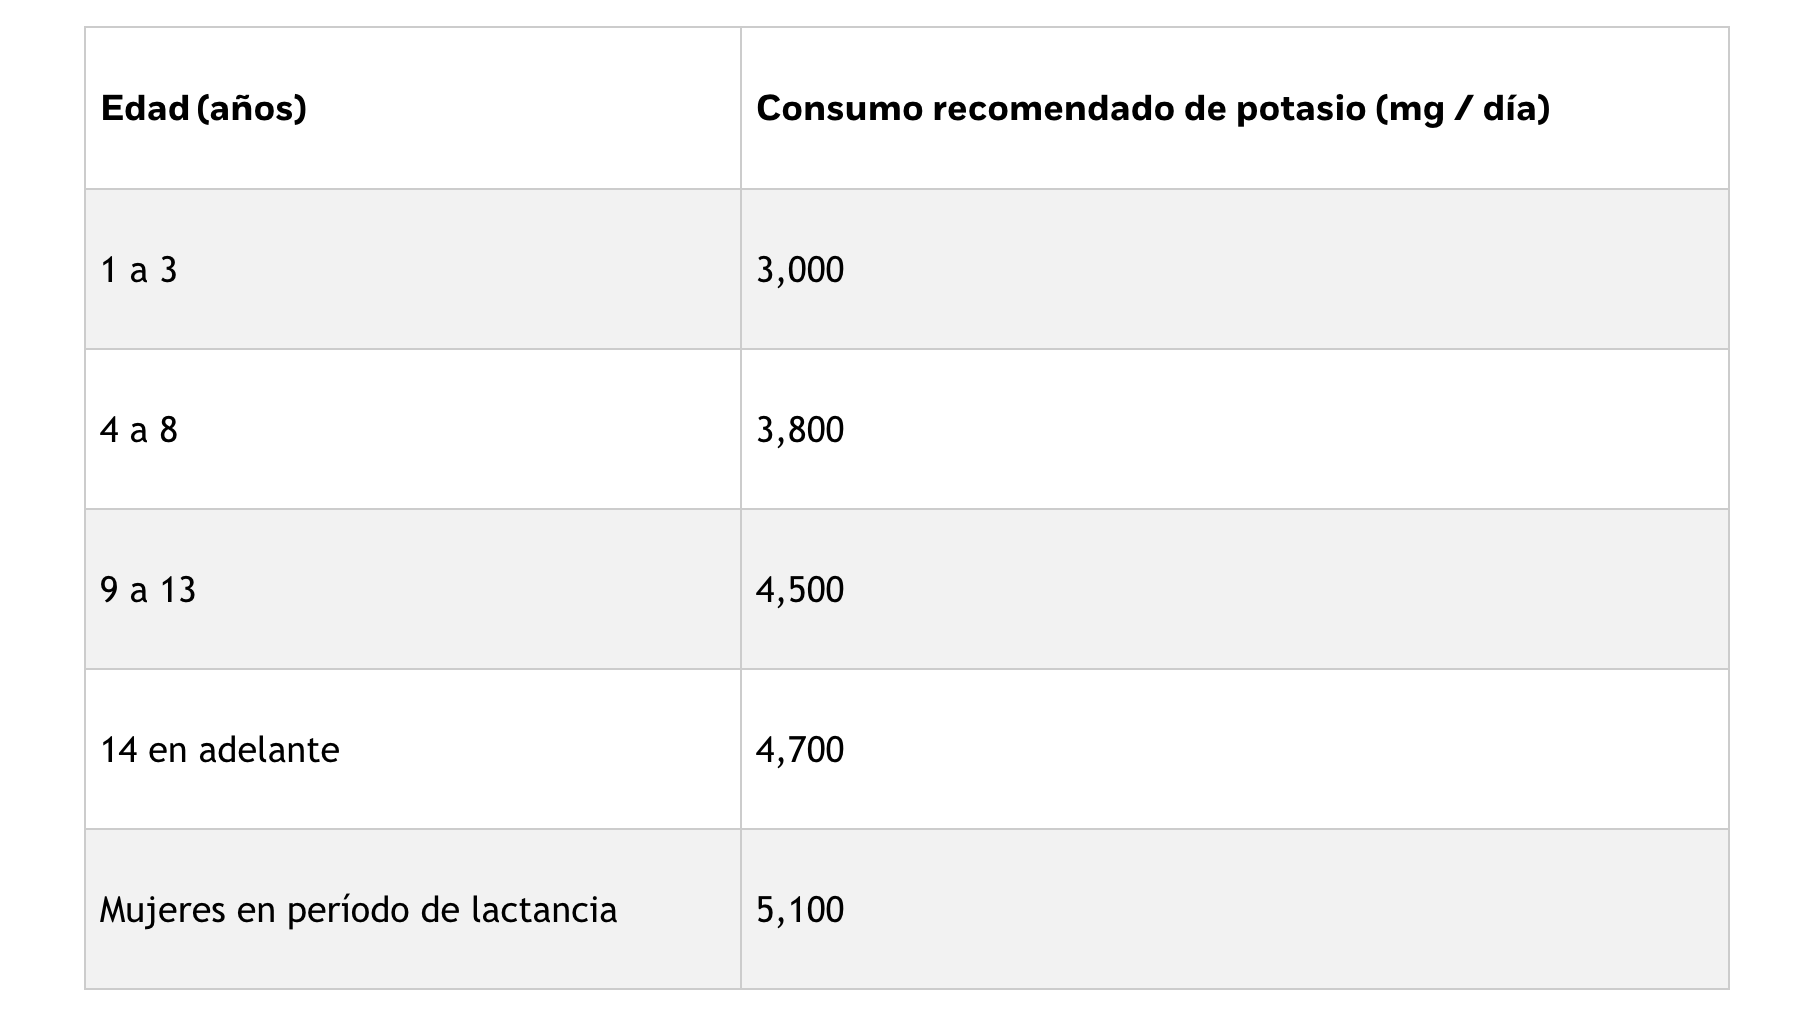Select the '1 a 3' age cell
The width and height of the screenshot is (1816, 1022).
[413, 269]
